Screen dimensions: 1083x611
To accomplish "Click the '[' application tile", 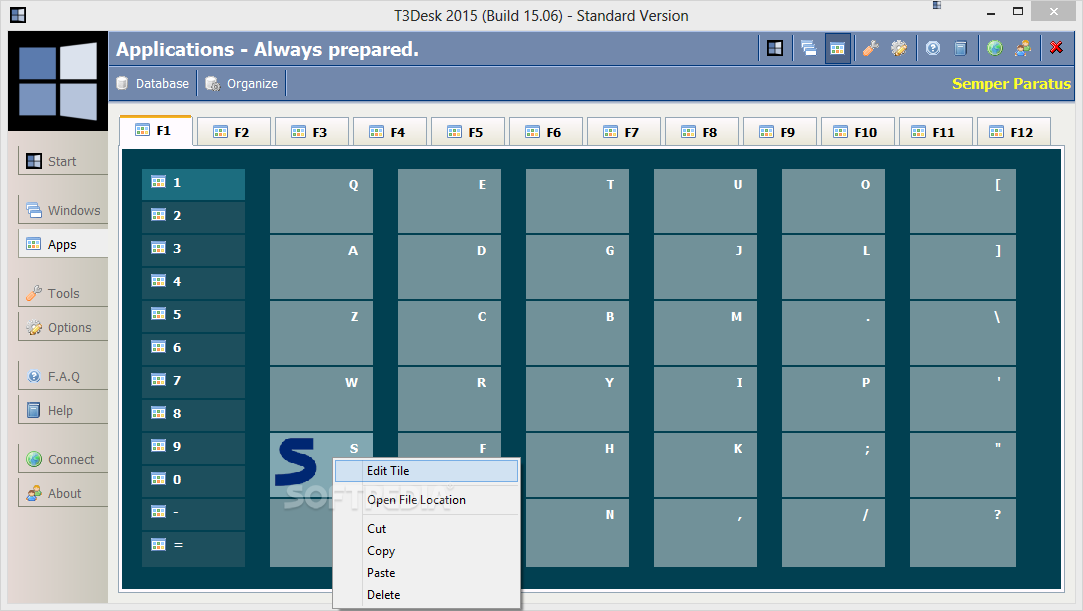I will (x=963, y=201).
